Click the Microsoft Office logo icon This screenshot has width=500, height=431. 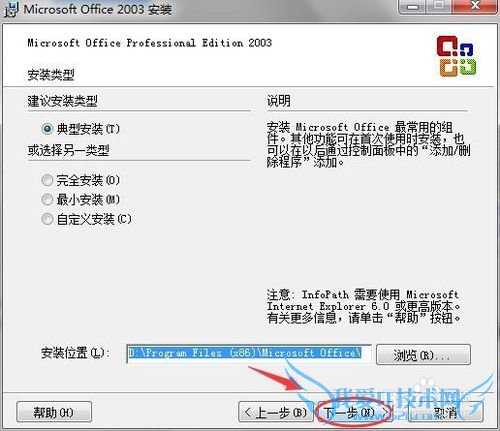[456, 56]
